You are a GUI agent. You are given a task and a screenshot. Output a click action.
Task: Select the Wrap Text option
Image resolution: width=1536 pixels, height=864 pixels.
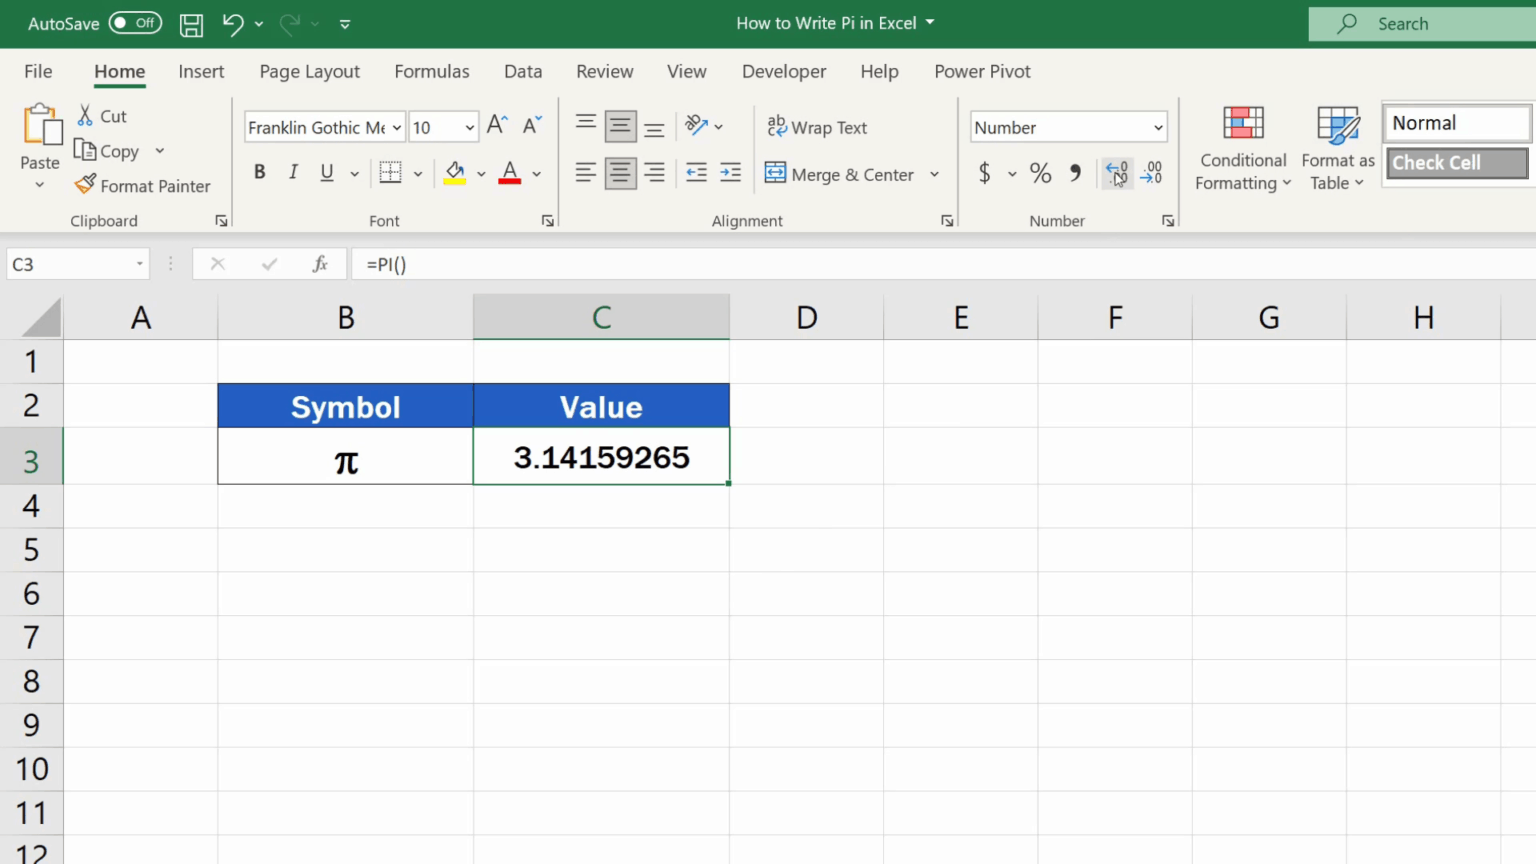[817, 127]
